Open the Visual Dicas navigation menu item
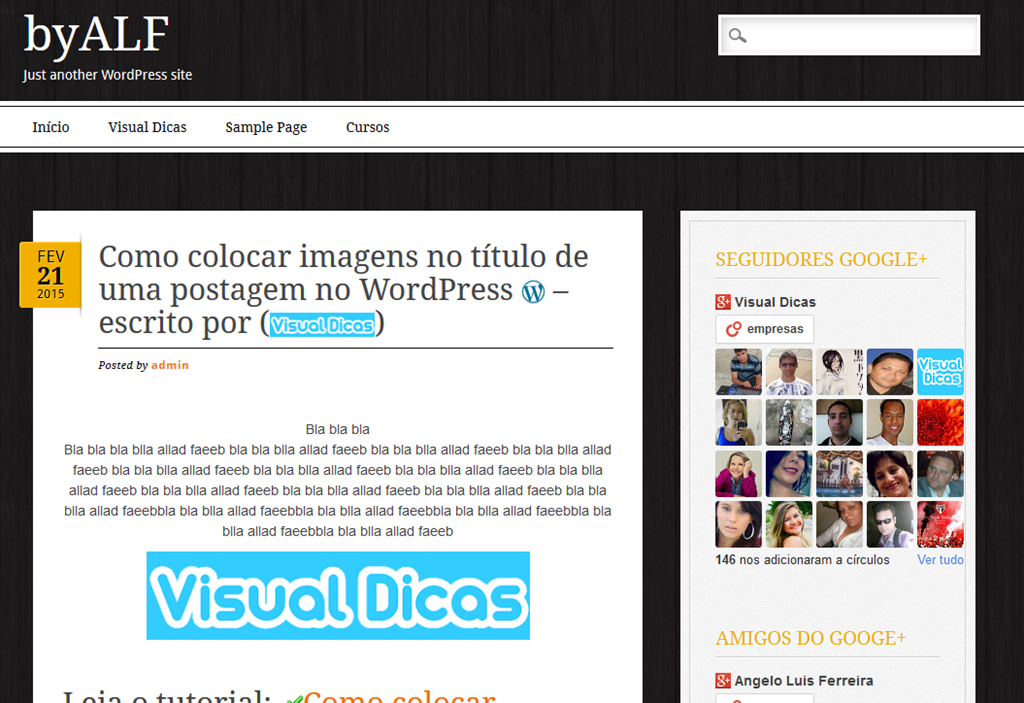 pyautogui.click(x=148, y=127)
